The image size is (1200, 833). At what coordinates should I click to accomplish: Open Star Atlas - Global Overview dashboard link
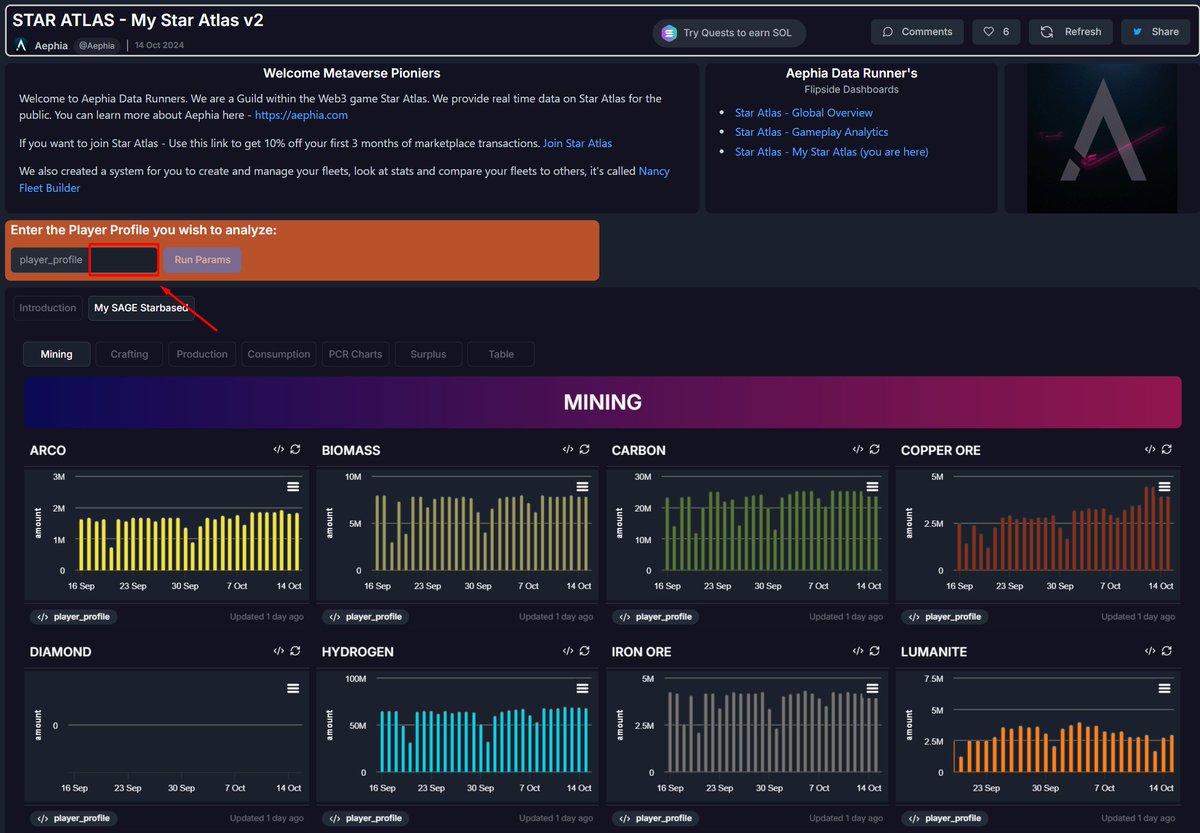pyautogui.click(x=803, y=113)
